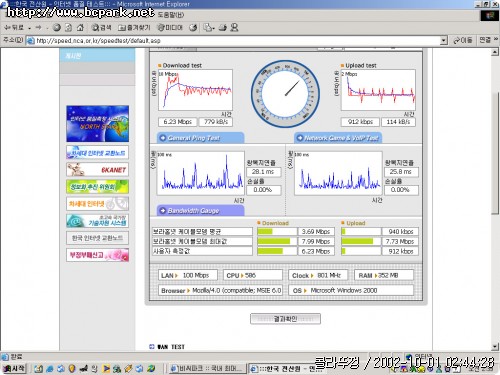500x375 pixels.
Task: Select the 25.8 ms game ping value
Action: coord(401,172)
